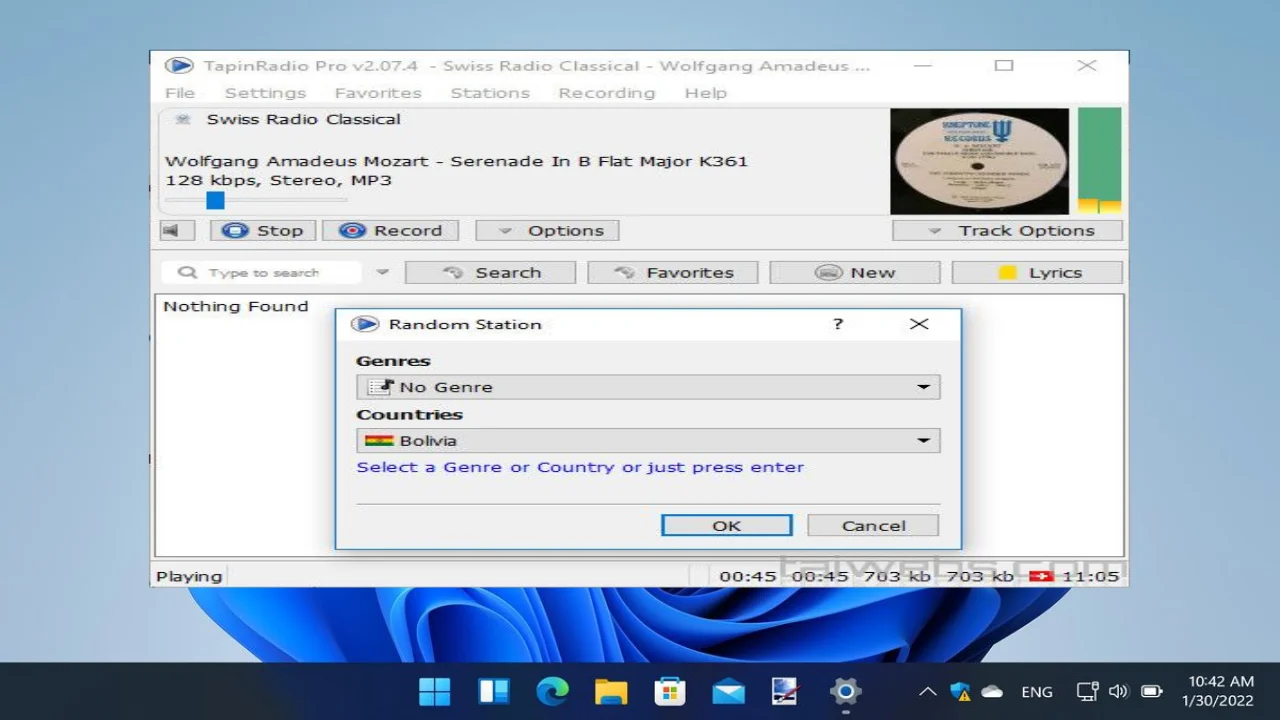This screenshot has height=720, width=1280.
Task: Click the 128 kbps, Stereo, MP3 text
Action: tap(279, 181)
